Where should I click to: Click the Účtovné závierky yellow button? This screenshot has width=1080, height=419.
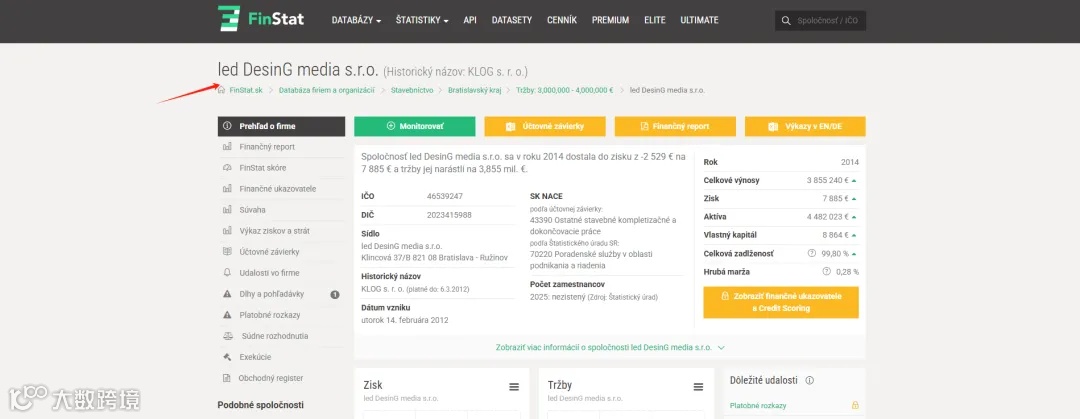545,127
